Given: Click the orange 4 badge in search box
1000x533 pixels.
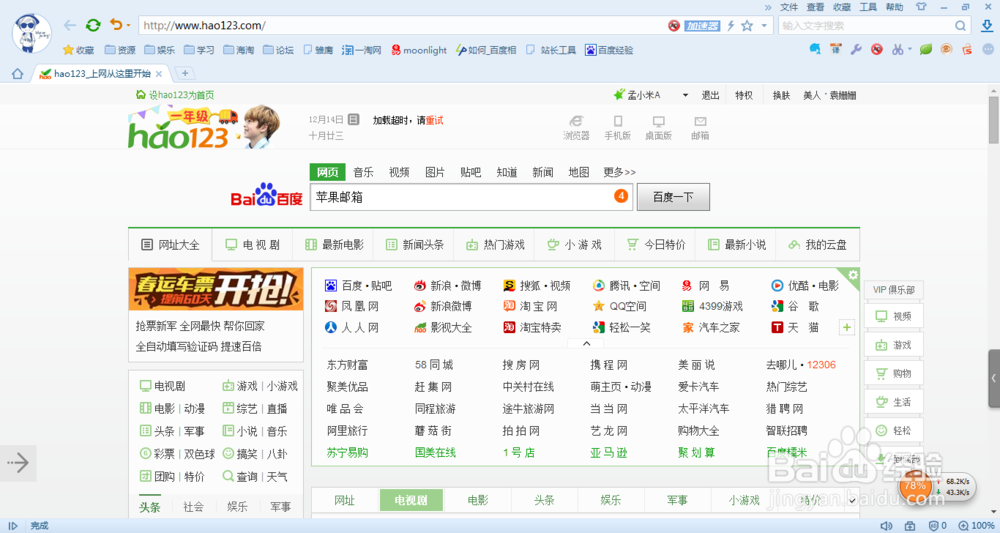Looking at the screenshot, I should (621, 196).
